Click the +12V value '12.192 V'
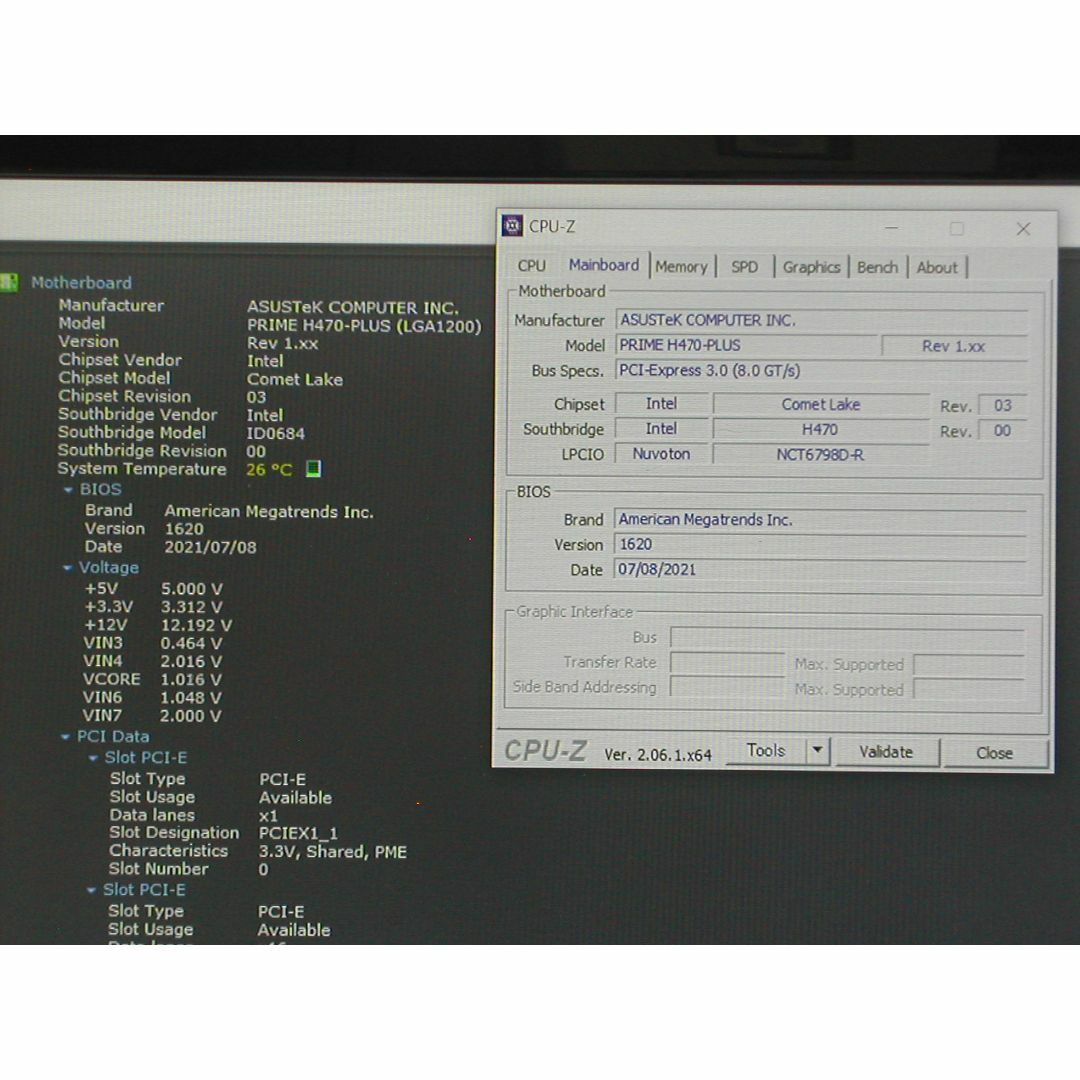Screen dimensions: 1080x1080 point(196,625)
